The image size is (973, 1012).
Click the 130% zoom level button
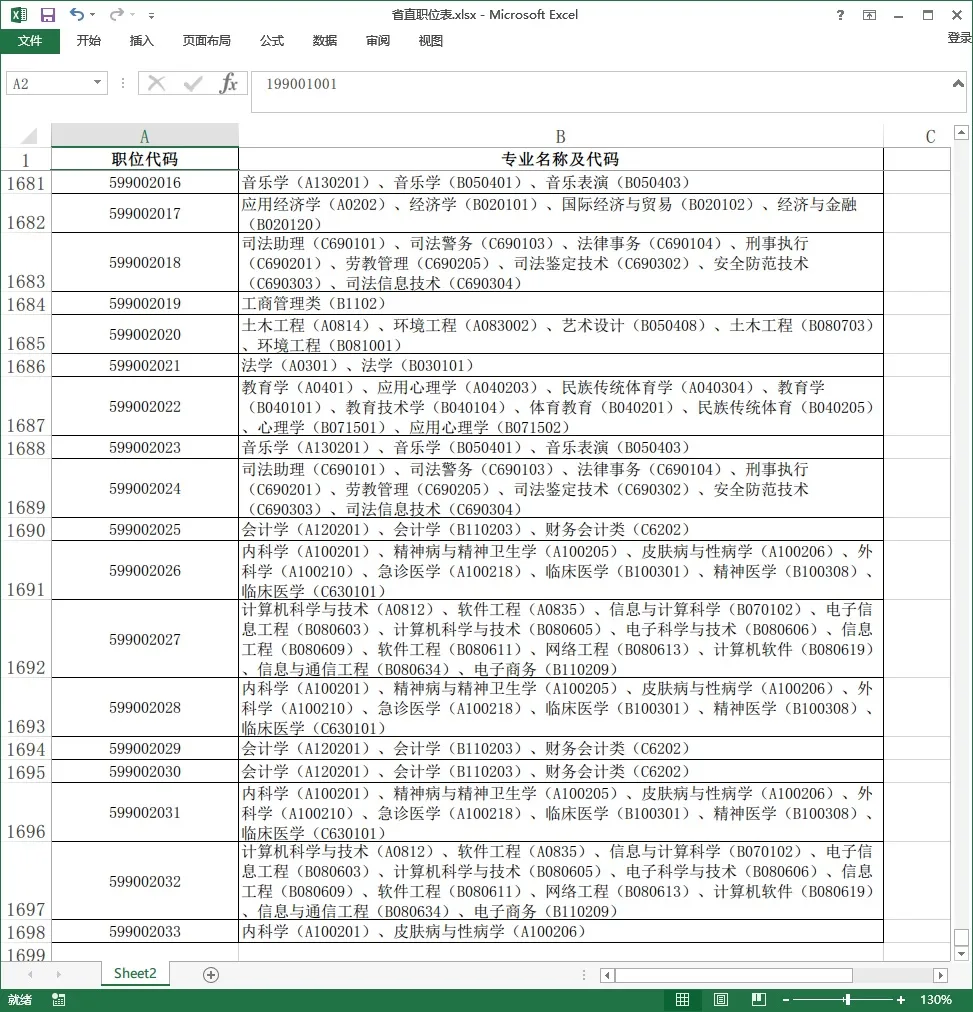point(935,1000)
